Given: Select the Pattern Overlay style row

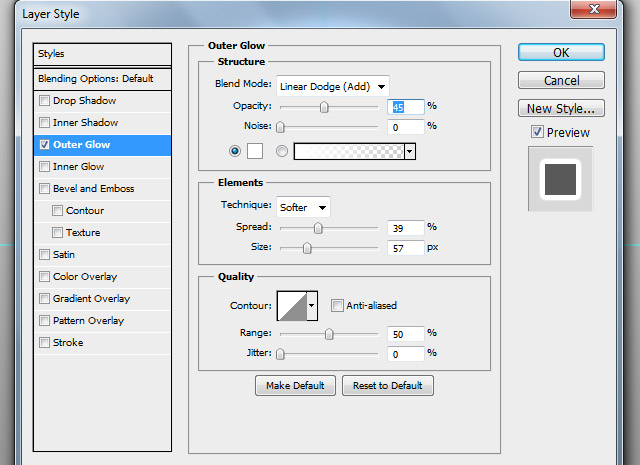Looking at the screenshot, I should 102,320.
